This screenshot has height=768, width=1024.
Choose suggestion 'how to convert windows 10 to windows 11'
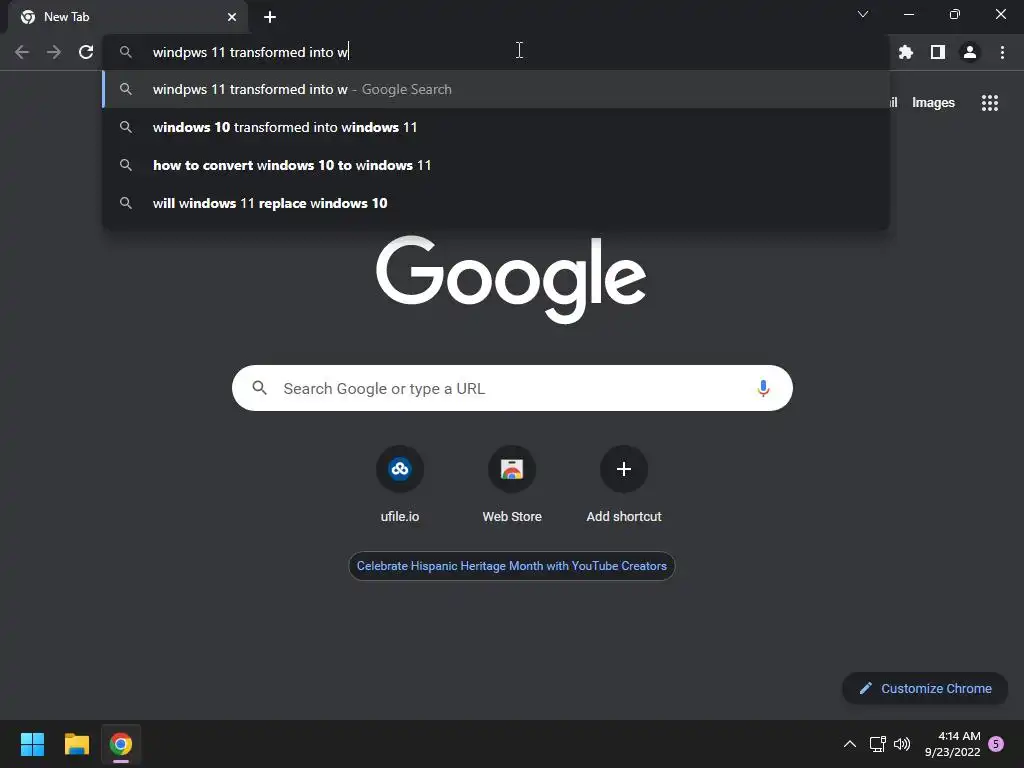496,165
